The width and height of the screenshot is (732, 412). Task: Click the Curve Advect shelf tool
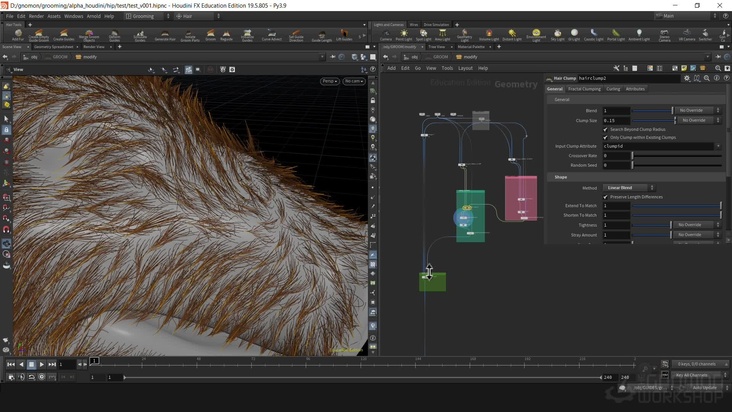coord(271,36)
